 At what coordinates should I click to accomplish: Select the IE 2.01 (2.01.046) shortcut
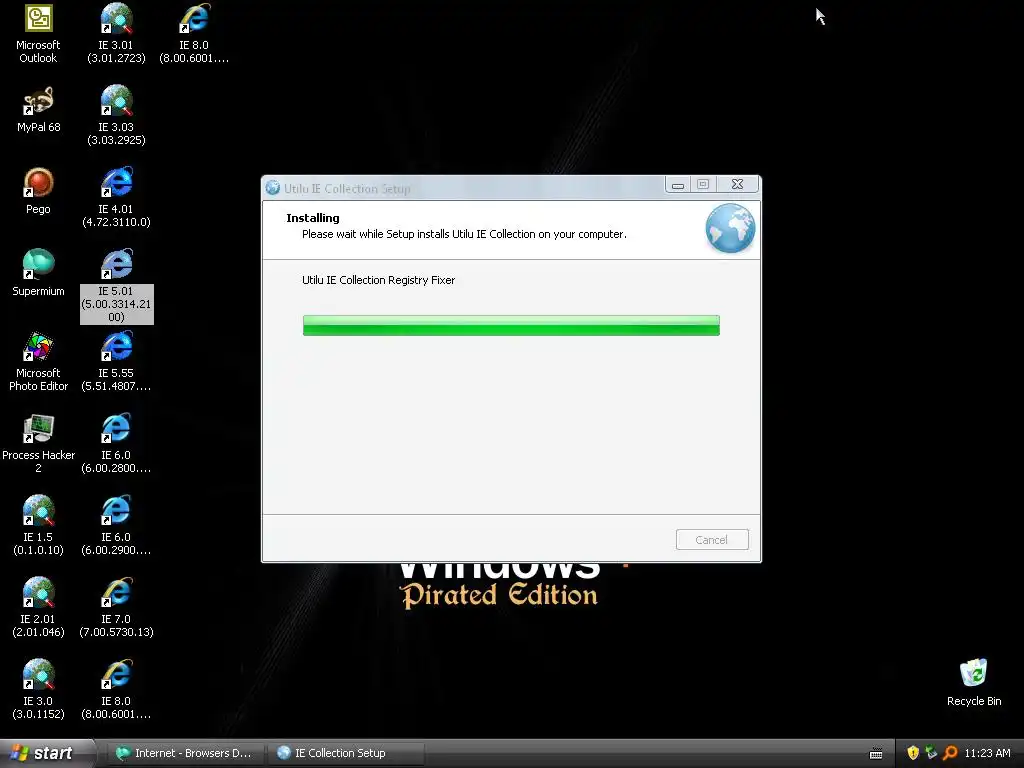pos(38,608)
